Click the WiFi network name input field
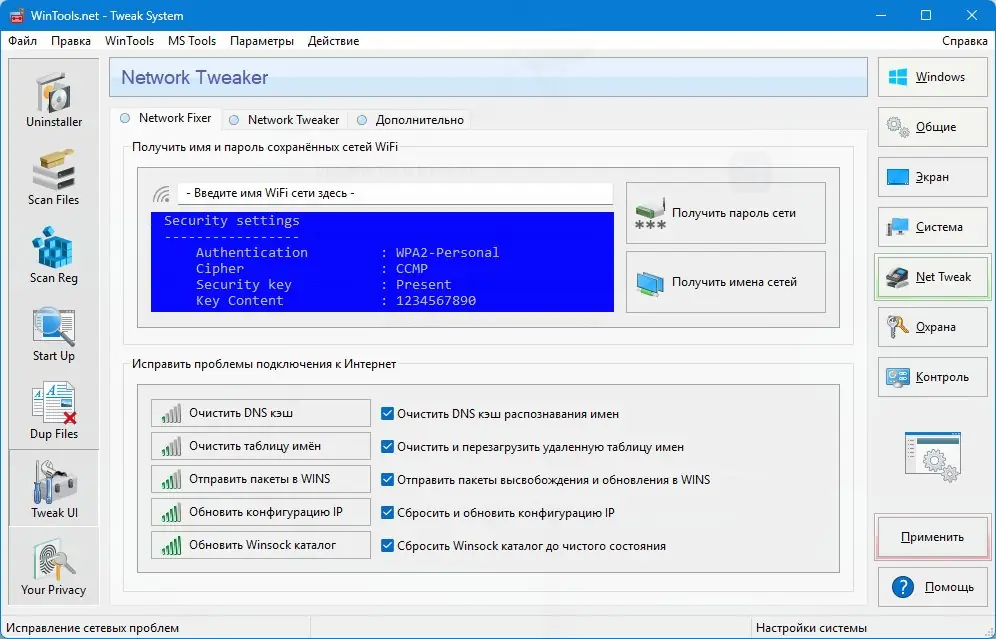This screenshot has height=639, width=996. coord(395,193)
